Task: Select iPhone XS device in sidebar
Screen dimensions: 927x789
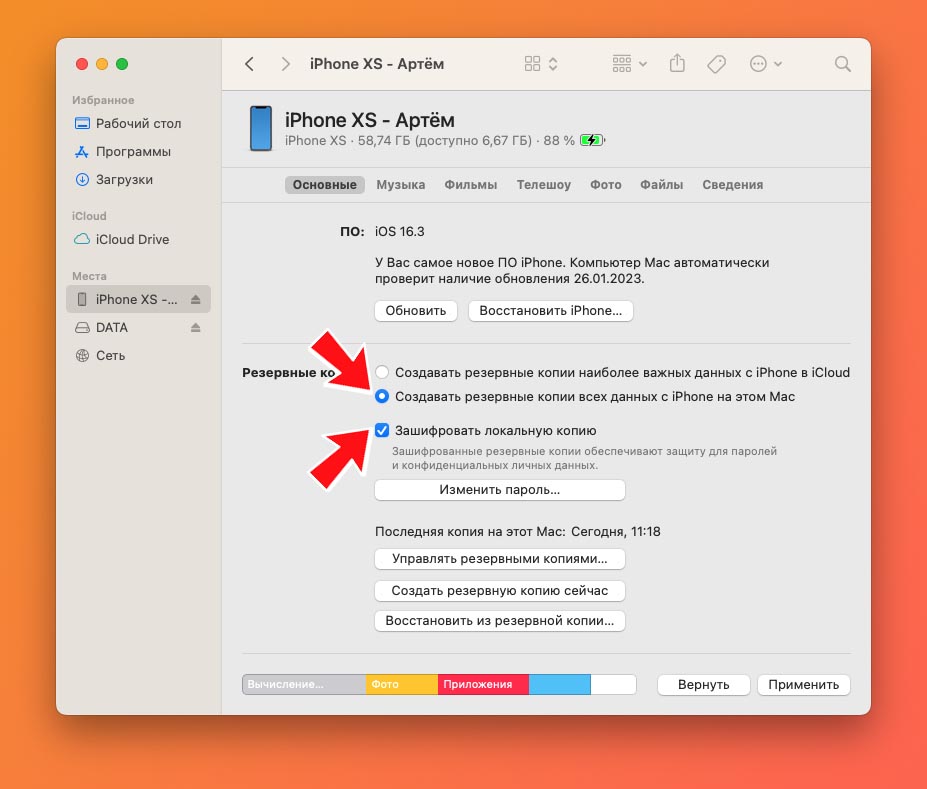Action: 137,300
